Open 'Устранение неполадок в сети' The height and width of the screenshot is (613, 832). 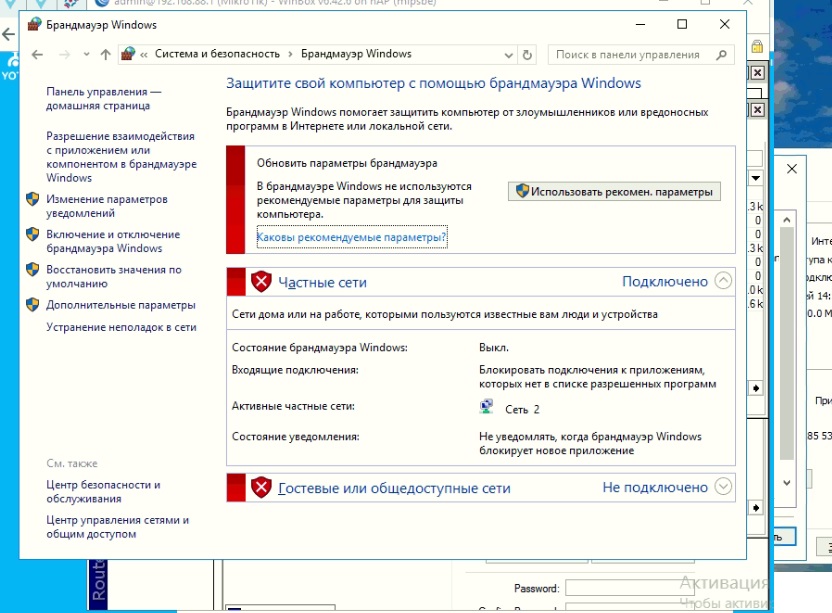tap(122, 327)
